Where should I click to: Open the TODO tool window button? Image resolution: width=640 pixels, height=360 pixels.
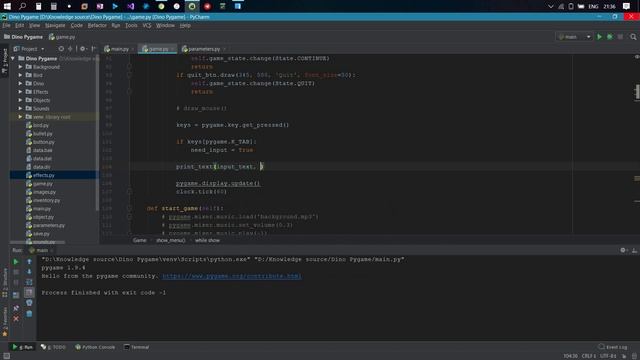point(53,347)
